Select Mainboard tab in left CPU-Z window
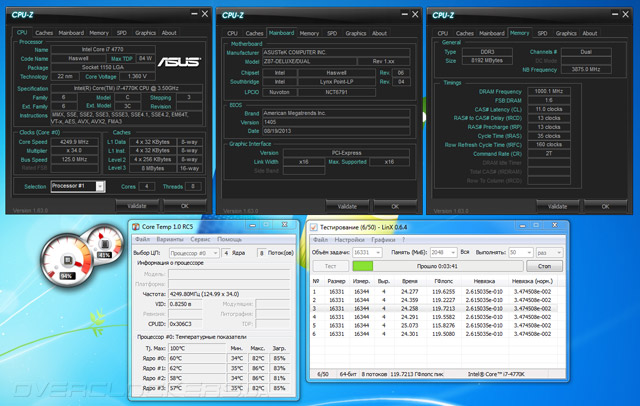Image resolution: width=640 pixels, height=406 pixels. [x=71, y=33]
